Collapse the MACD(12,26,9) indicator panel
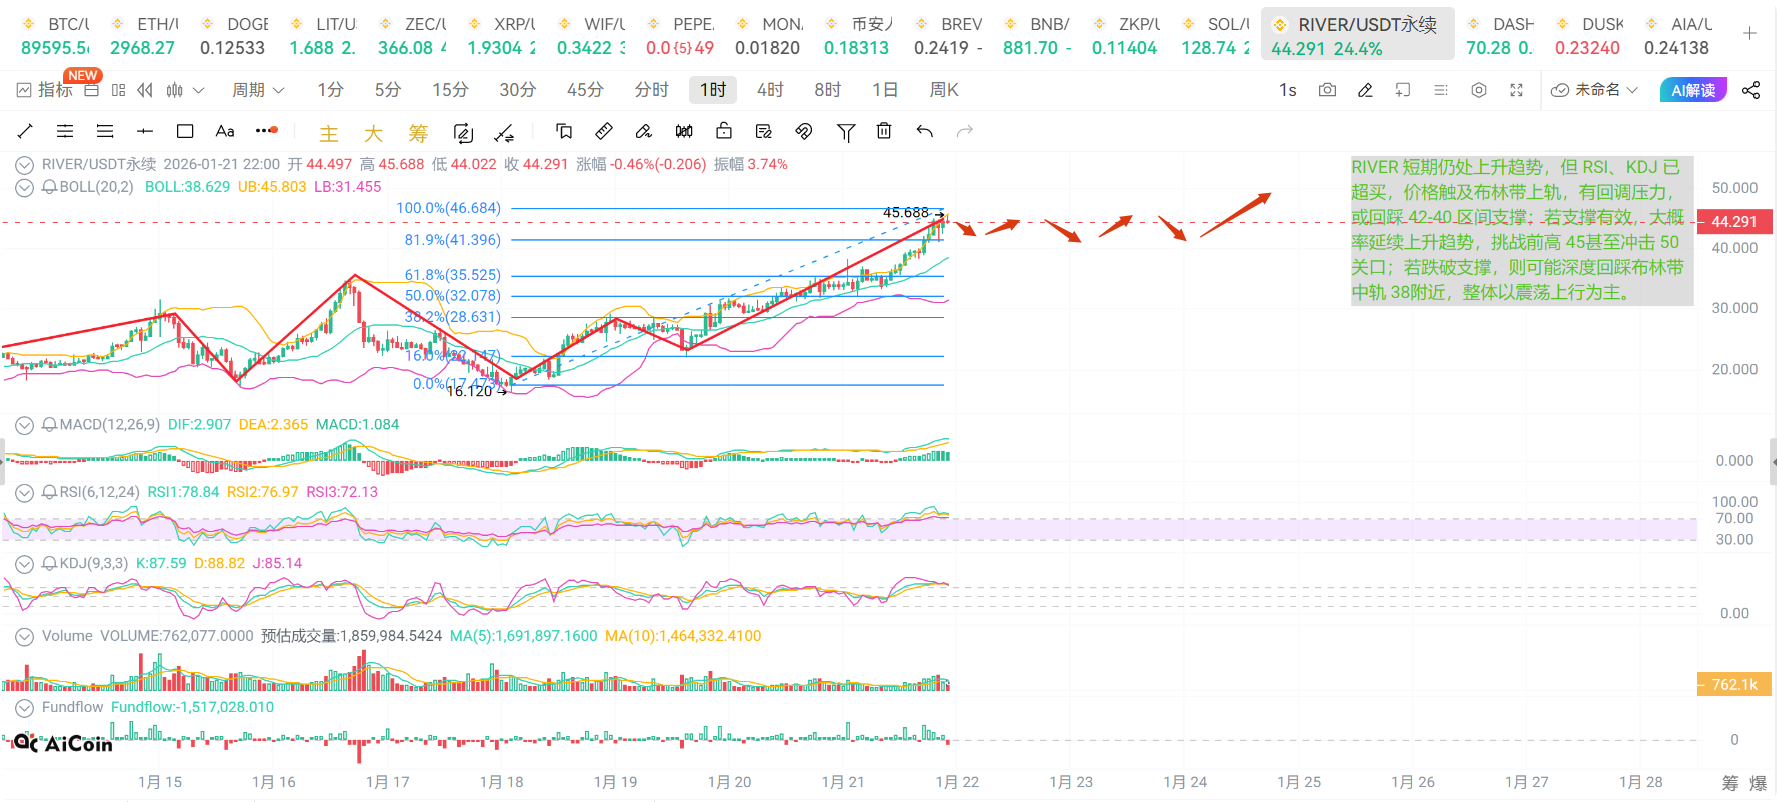This screenshot has width=1777, height=802. point(24,425)
